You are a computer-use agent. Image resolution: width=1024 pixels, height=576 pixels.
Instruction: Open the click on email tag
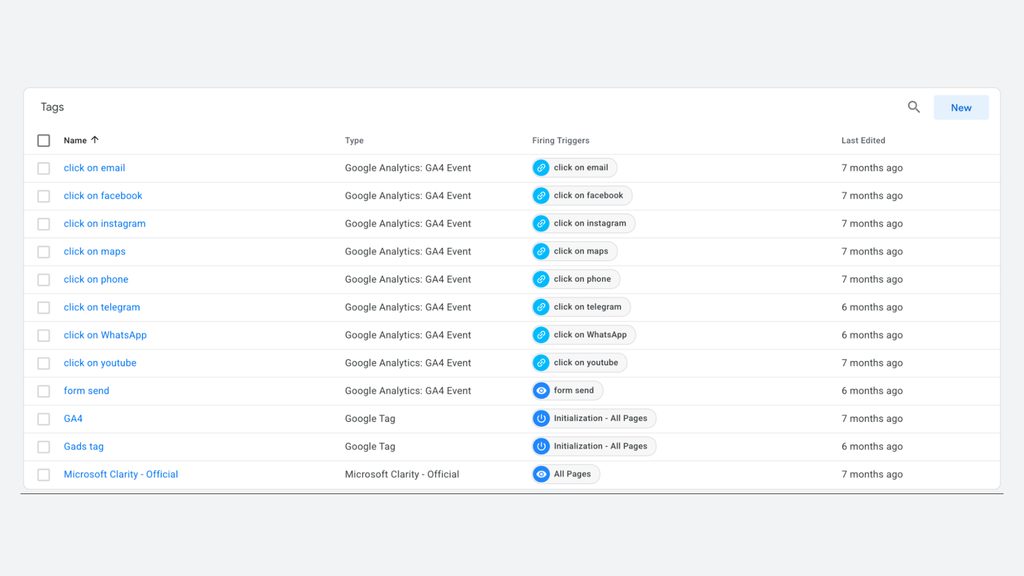tap(94, 168)
